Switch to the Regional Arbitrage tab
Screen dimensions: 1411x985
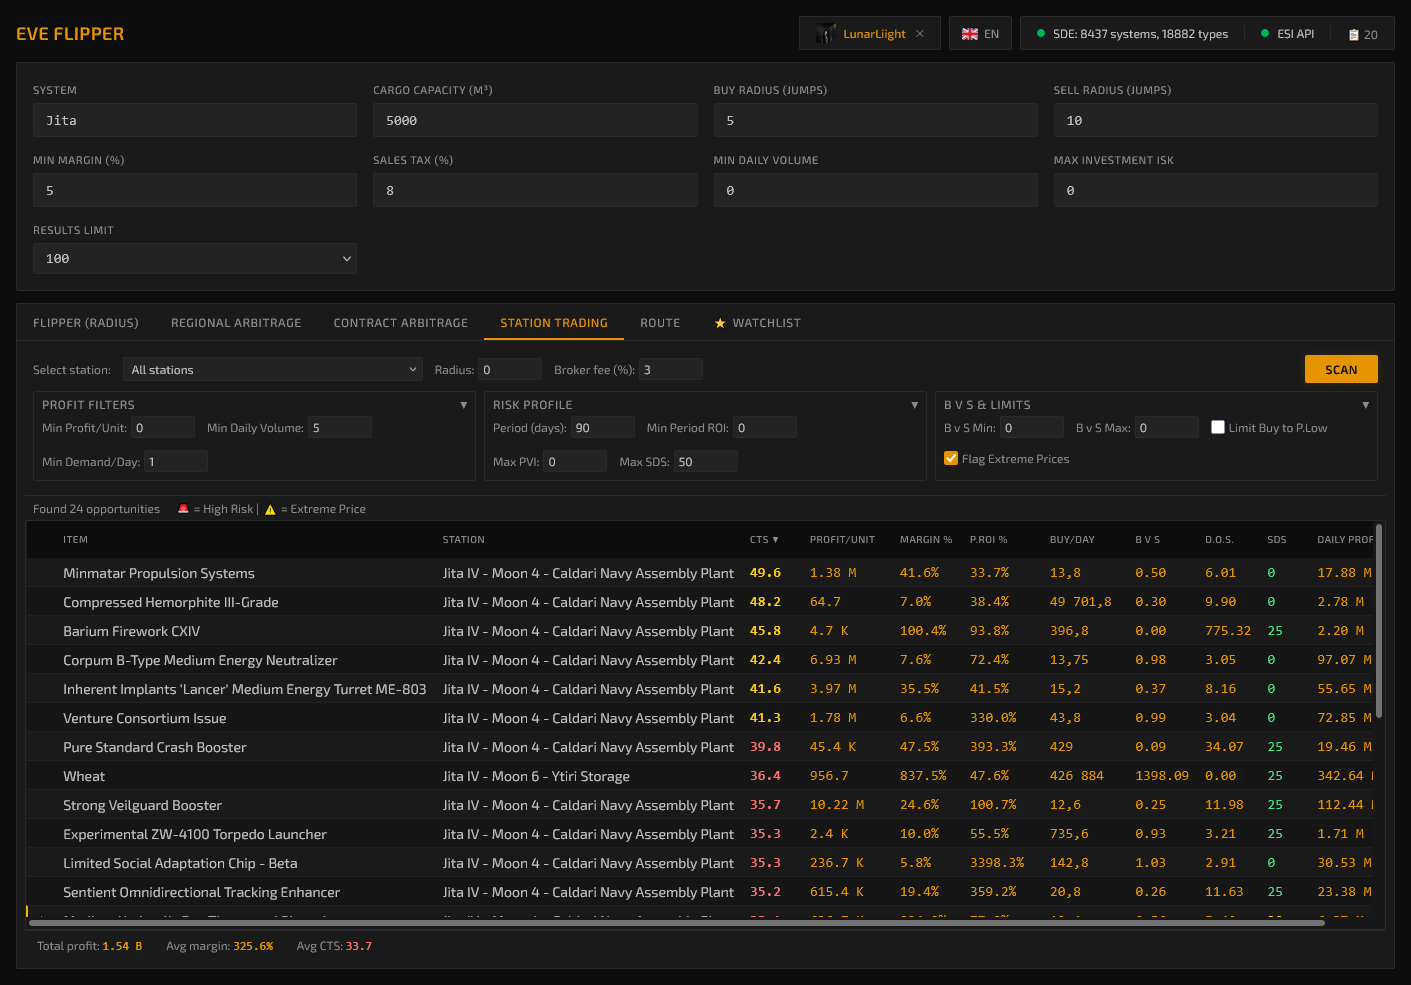[236, 323]
